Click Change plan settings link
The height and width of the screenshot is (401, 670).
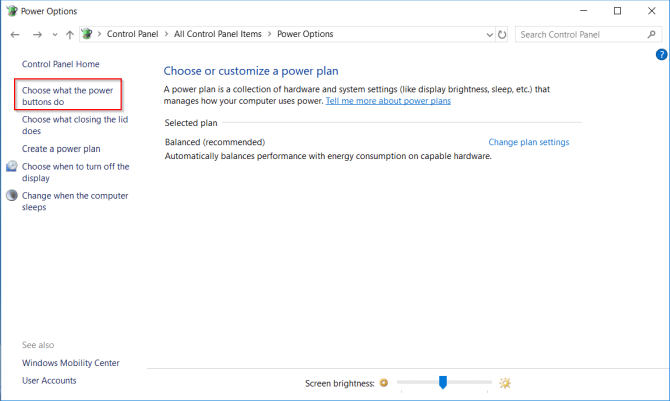coord(528,142)
